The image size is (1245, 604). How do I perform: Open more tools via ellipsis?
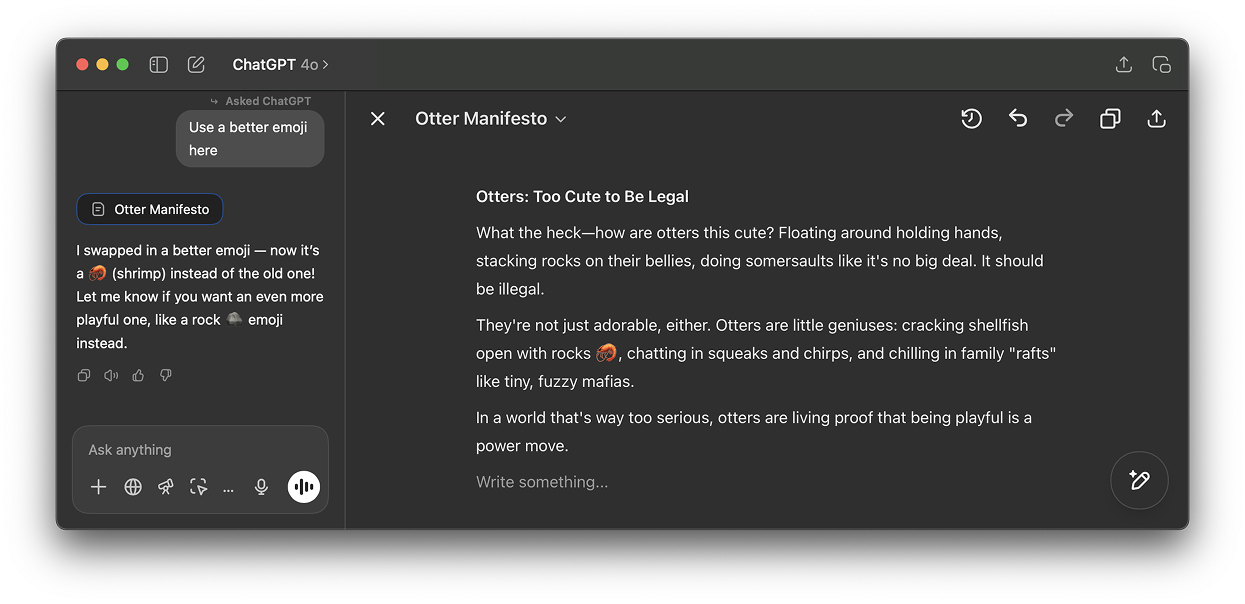[228, 488]
